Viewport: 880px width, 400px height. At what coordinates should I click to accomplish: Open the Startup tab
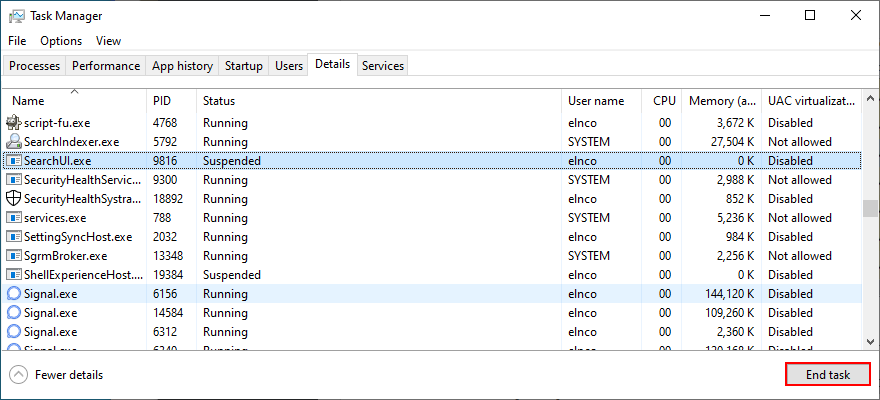[x=244, y=66]
